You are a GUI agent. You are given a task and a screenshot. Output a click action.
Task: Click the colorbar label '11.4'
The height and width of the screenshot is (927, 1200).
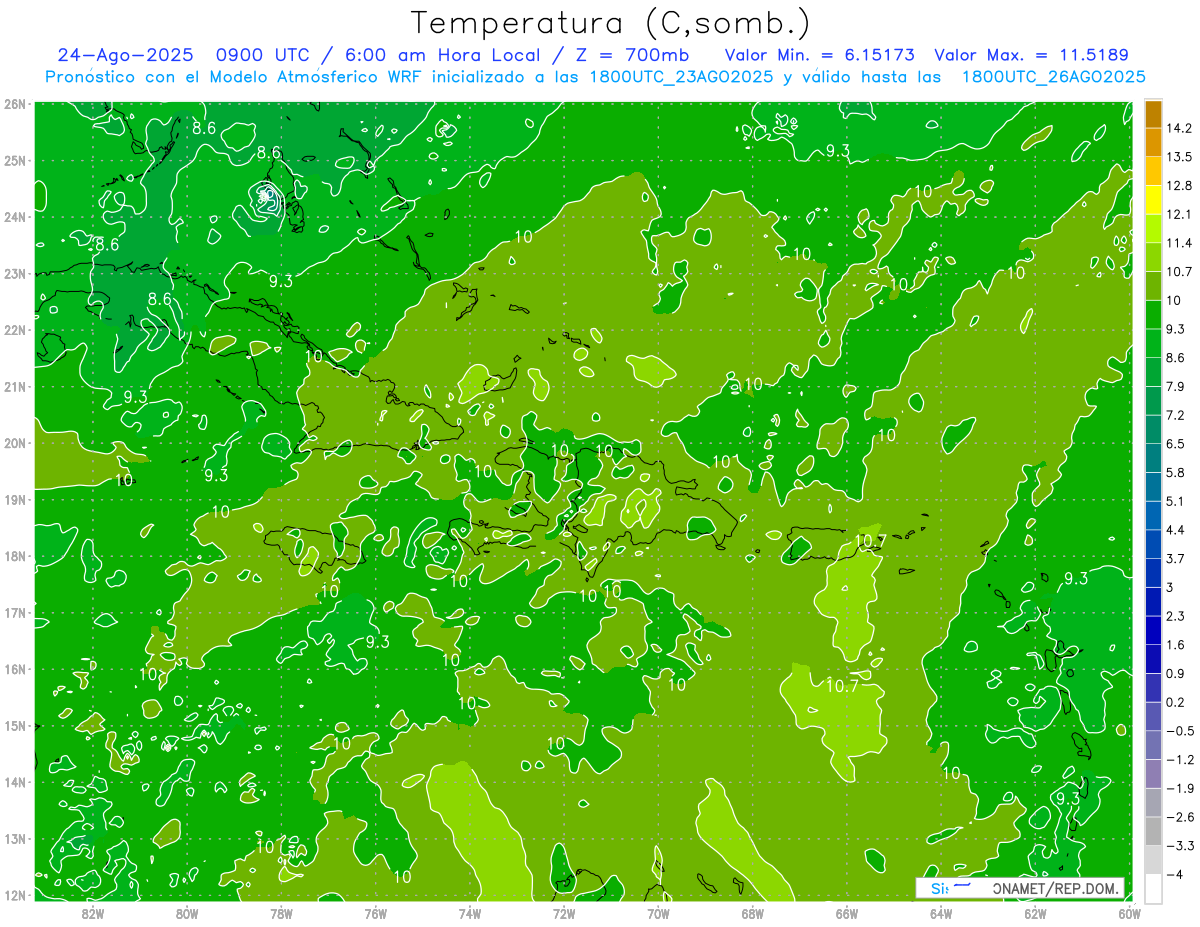[1181, 242]
